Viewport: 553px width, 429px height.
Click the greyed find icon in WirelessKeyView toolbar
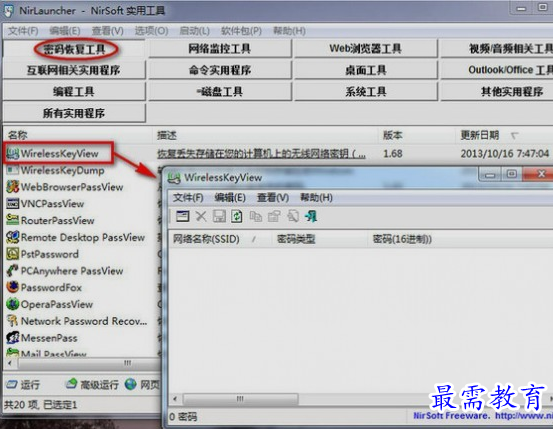click(x=293, y=216)
